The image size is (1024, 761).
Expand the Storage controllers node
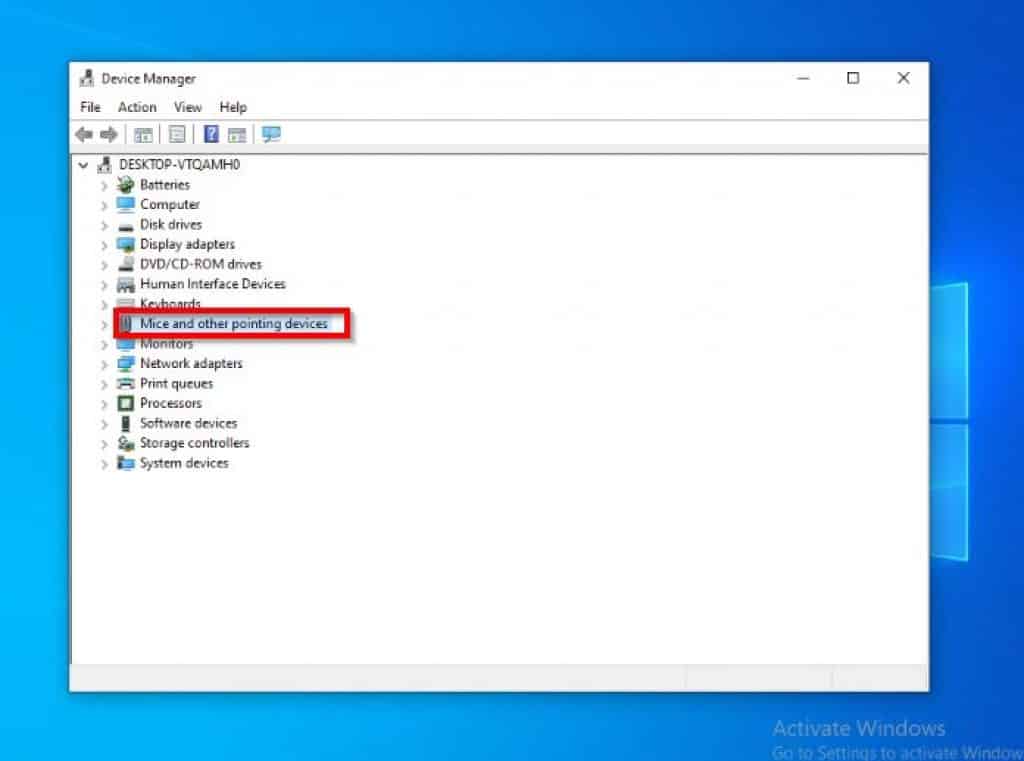[104, 444]
